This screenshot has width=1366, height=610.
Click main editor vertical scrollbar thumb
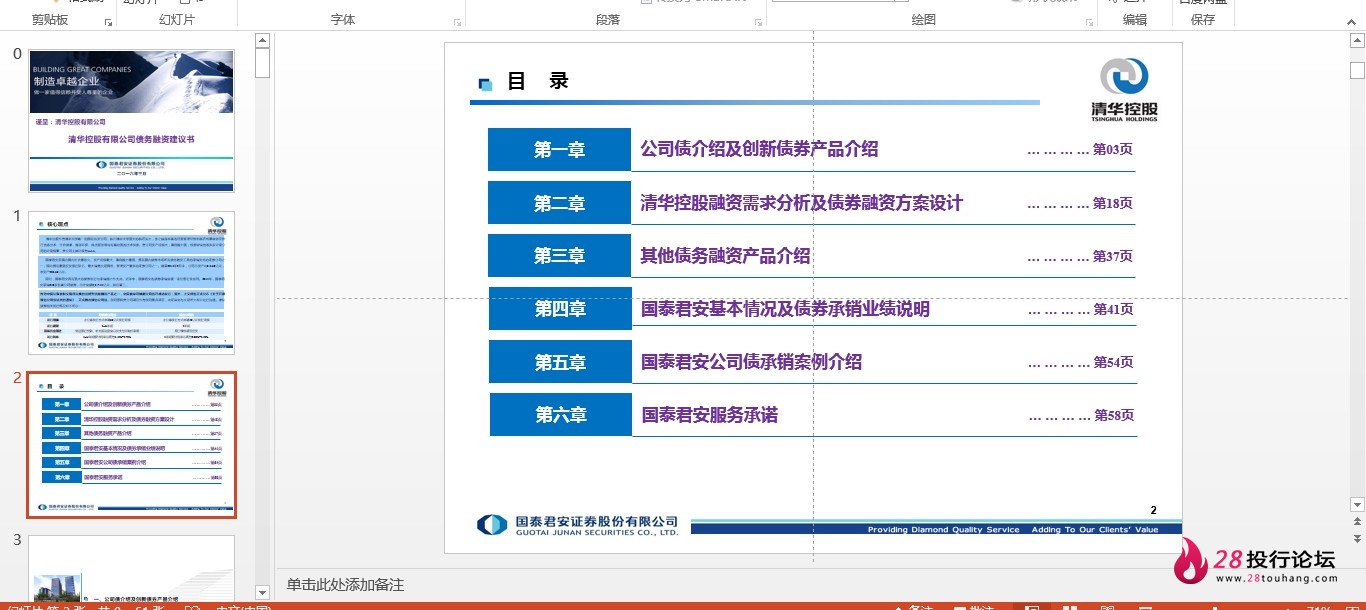1357,71
